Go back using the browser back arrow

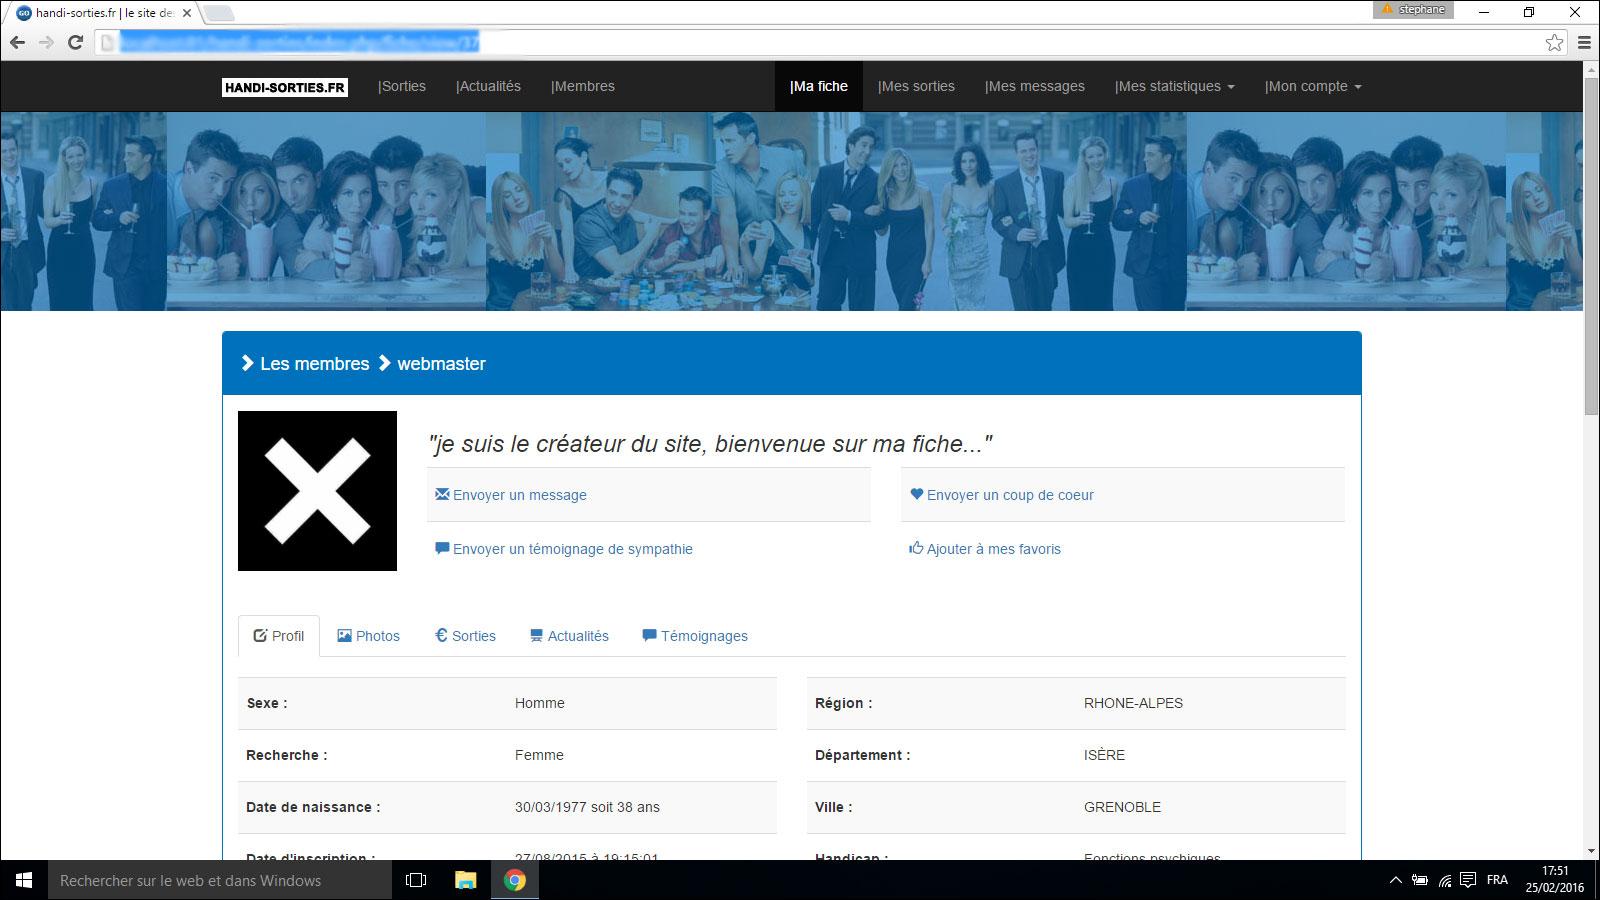coord(17,42)
